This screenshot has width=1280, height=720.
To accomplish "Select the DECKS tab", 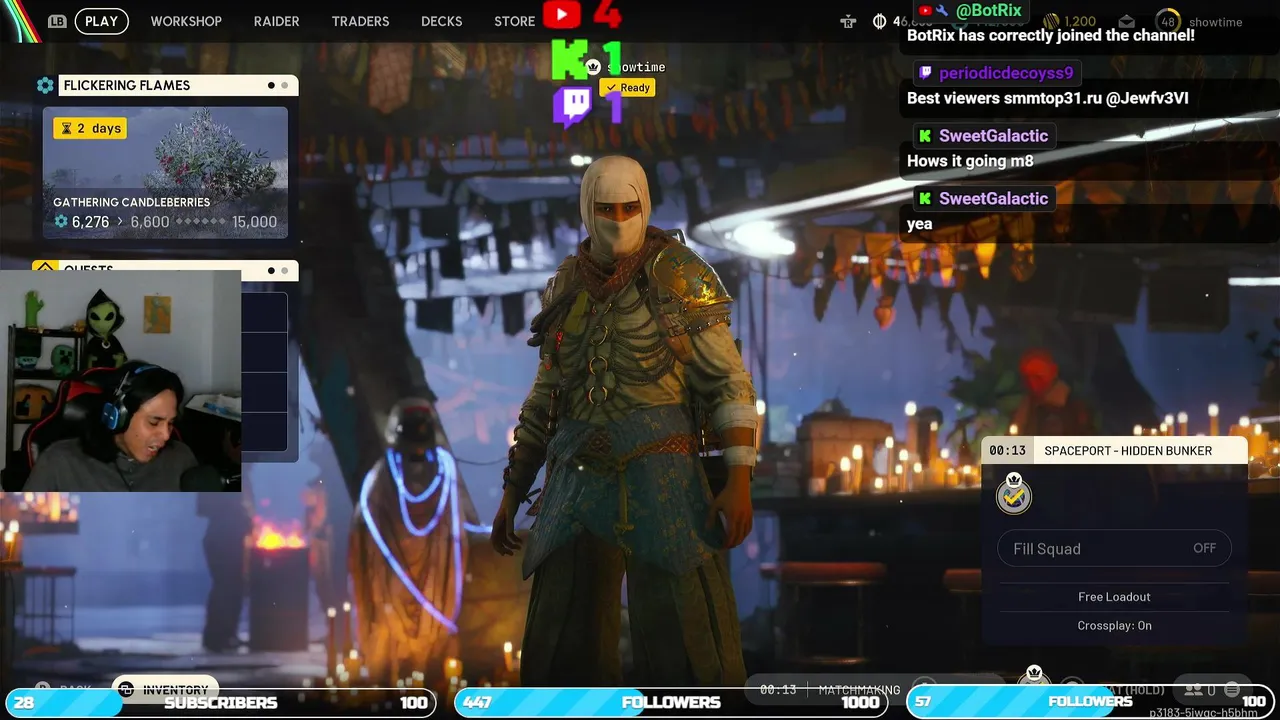I will (441, 21).
